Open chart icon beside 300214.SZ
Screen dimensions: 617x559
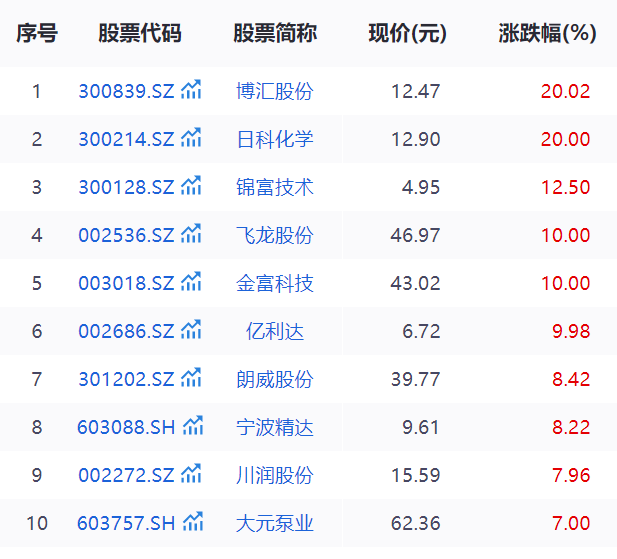tap(191, 138)
